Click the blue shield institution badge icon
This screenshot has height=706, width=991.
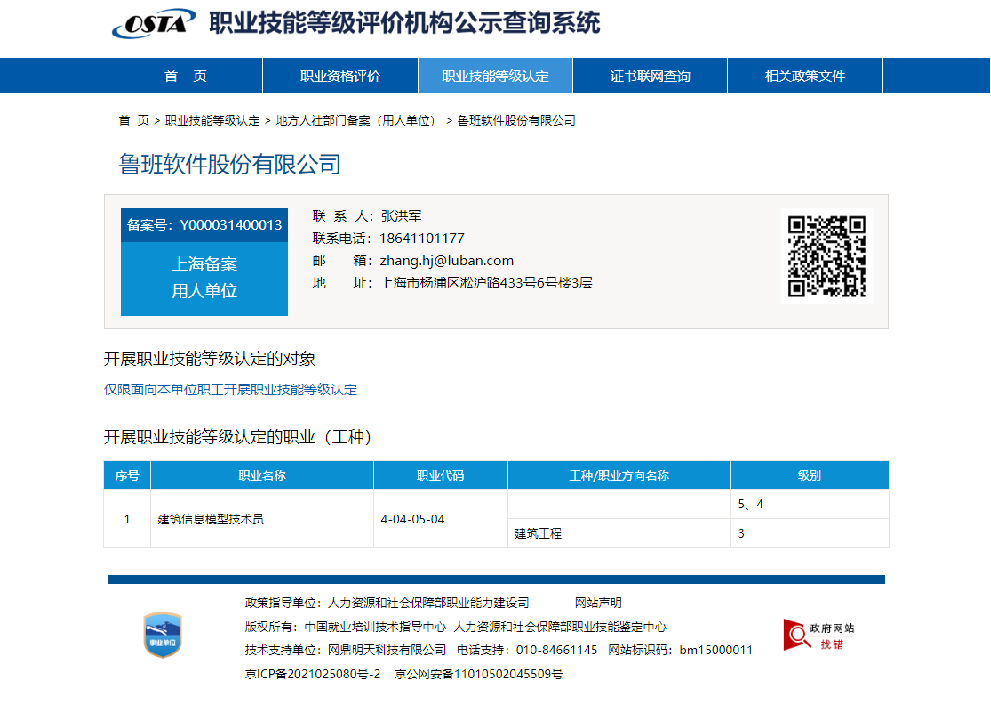(x=163, y=635)
